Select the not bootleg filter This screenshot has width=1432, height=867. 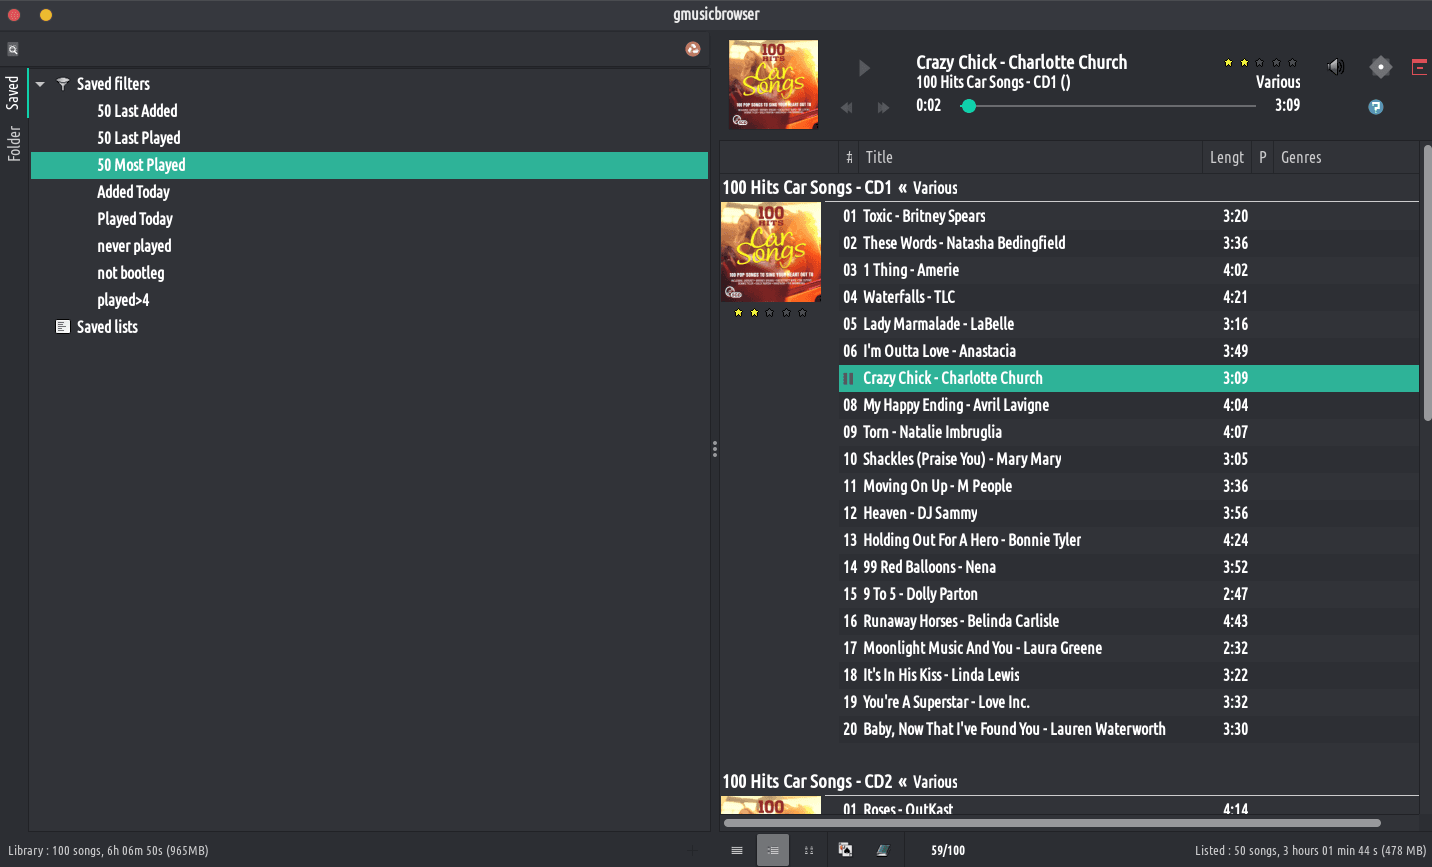130,273
